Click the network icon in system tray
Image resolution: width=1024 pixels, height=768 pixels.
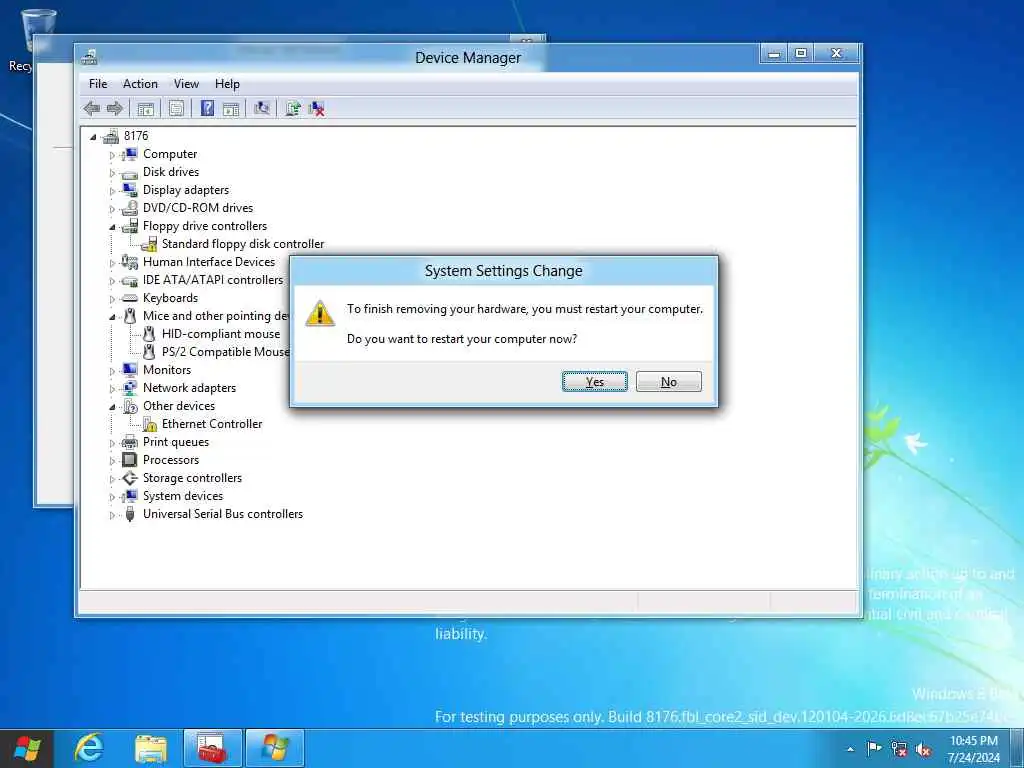point(899,750)
